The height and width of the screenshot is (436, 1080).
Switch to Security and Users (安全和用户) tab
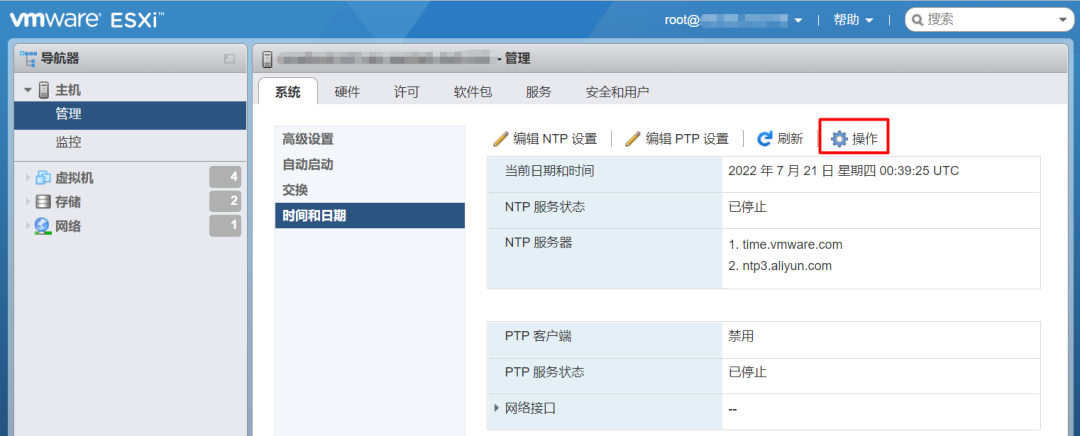[617, 92]
